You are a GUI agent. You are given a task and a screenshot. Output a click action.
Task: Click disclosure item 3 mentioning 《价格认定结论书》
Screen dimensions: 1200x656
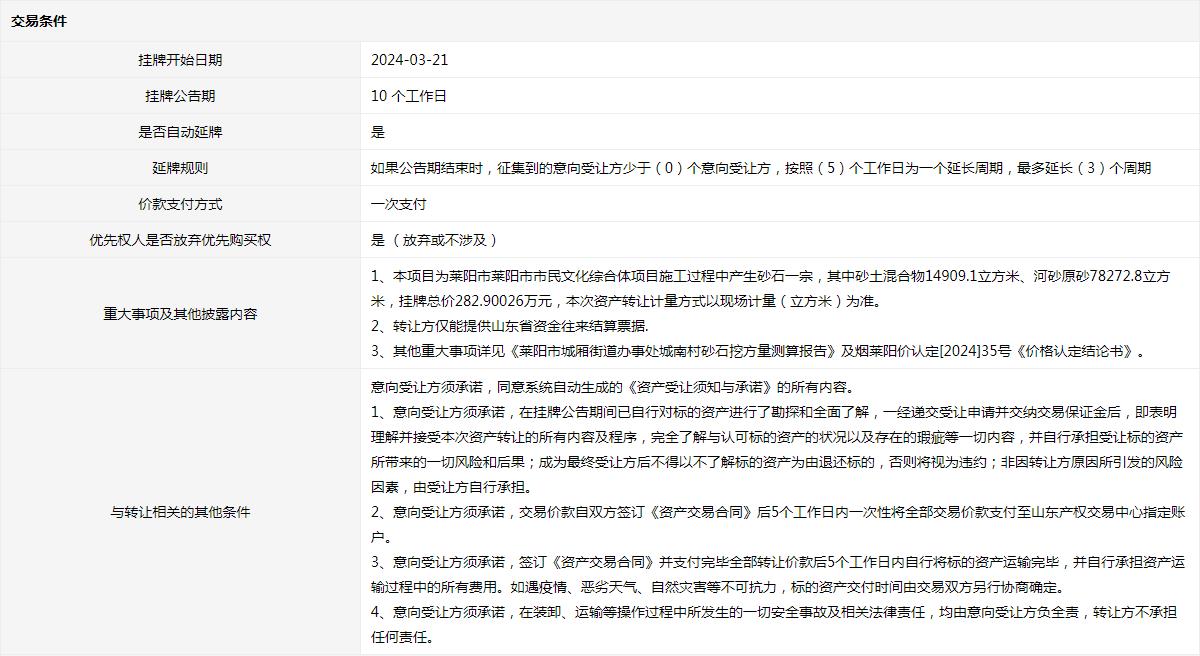[x=757, y=351]
